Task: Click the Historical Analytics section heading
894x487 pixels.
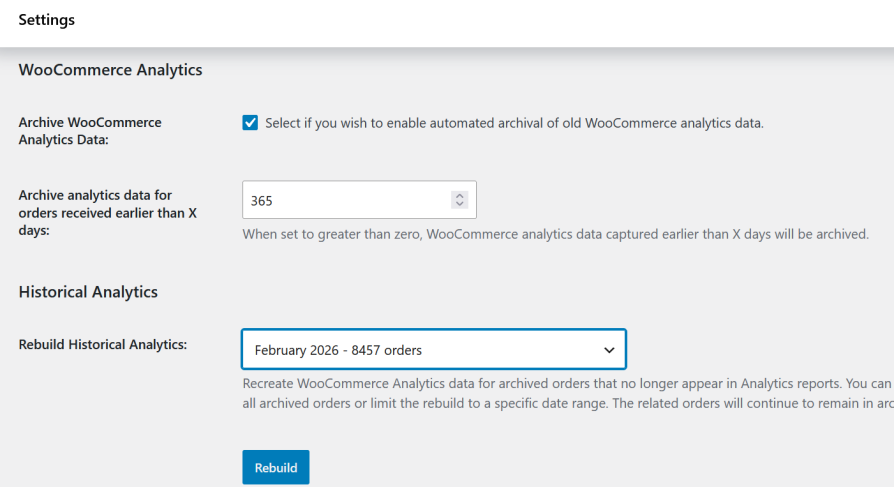Action: tap(88, 292)
